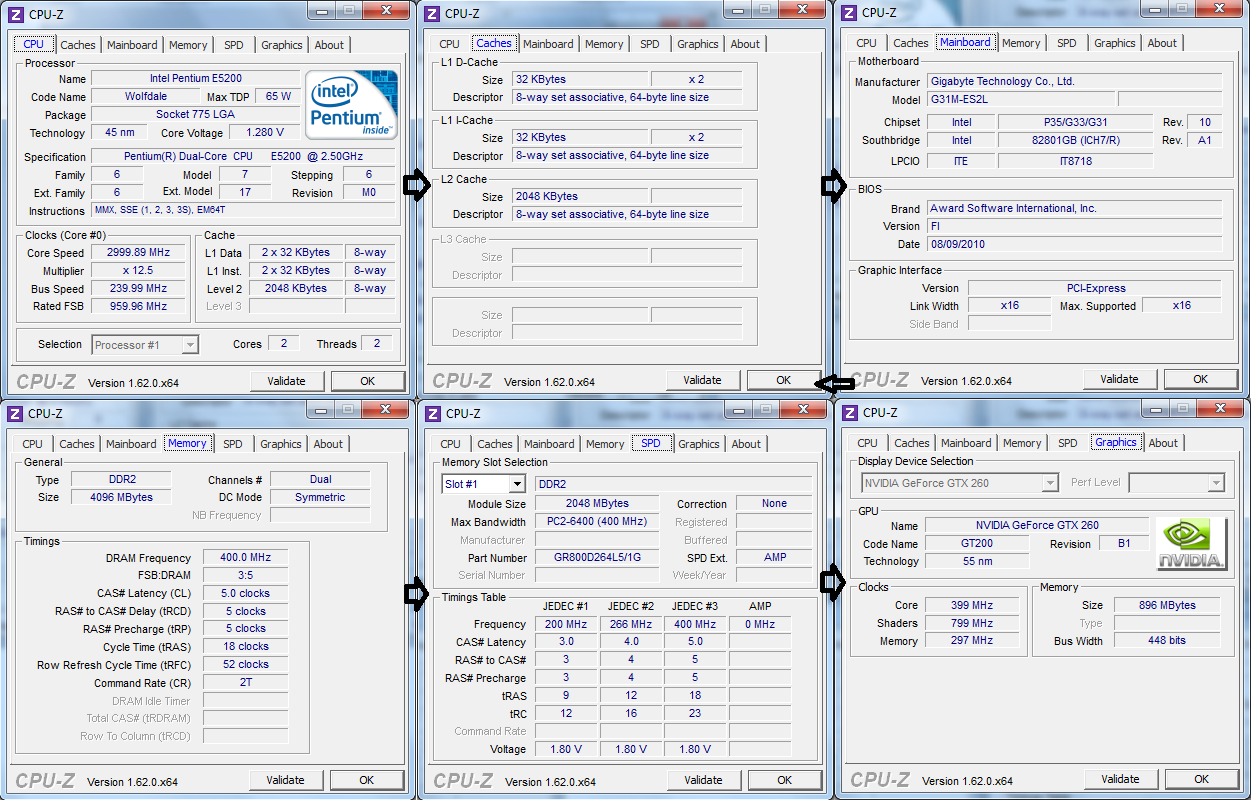Open About tab in the Memory Slot Selection window

(x=746, y=444)
